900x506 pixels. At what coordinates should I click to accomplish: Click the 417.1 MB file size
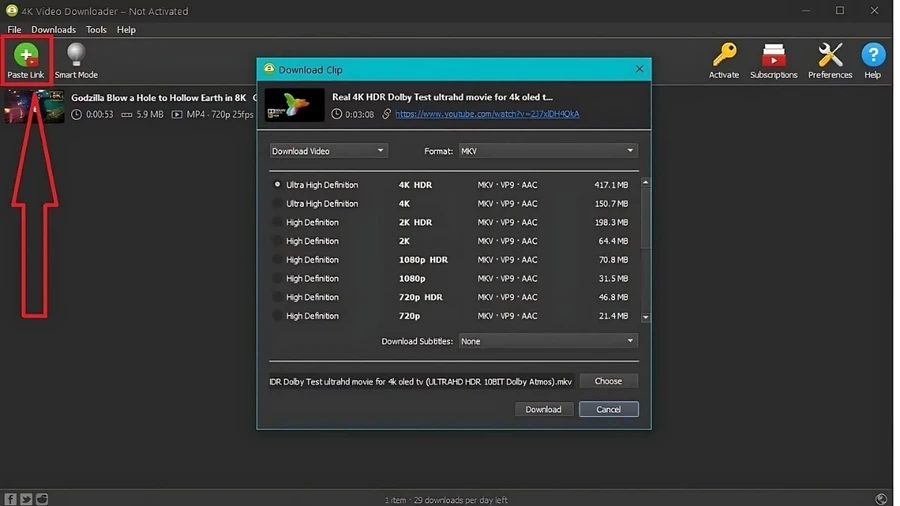tap(611, 185)
